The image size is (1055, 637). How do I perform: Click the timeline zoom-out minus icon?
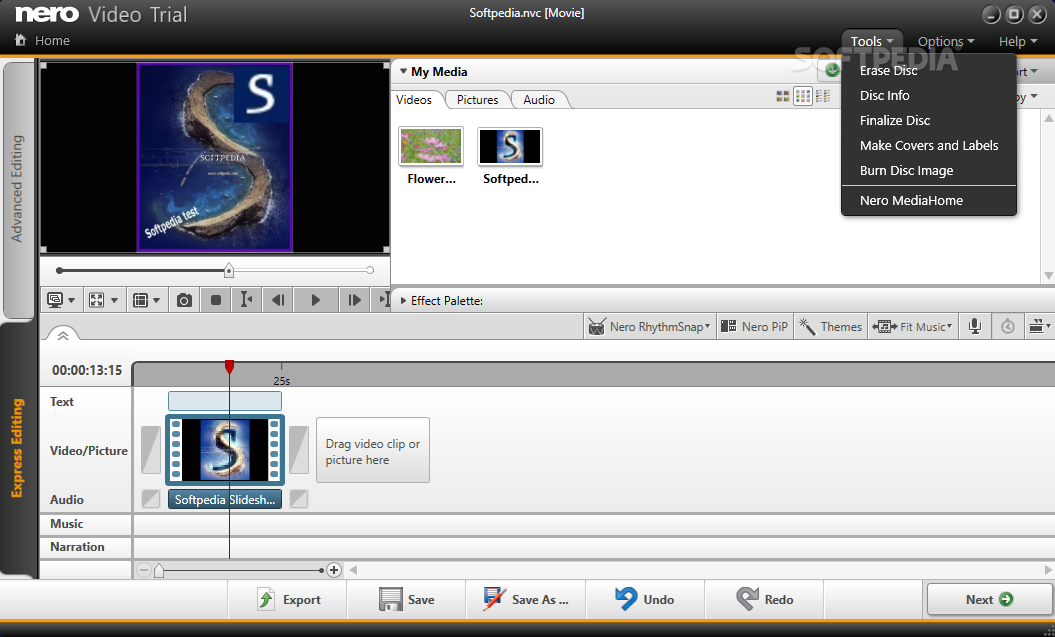(143, 570)
